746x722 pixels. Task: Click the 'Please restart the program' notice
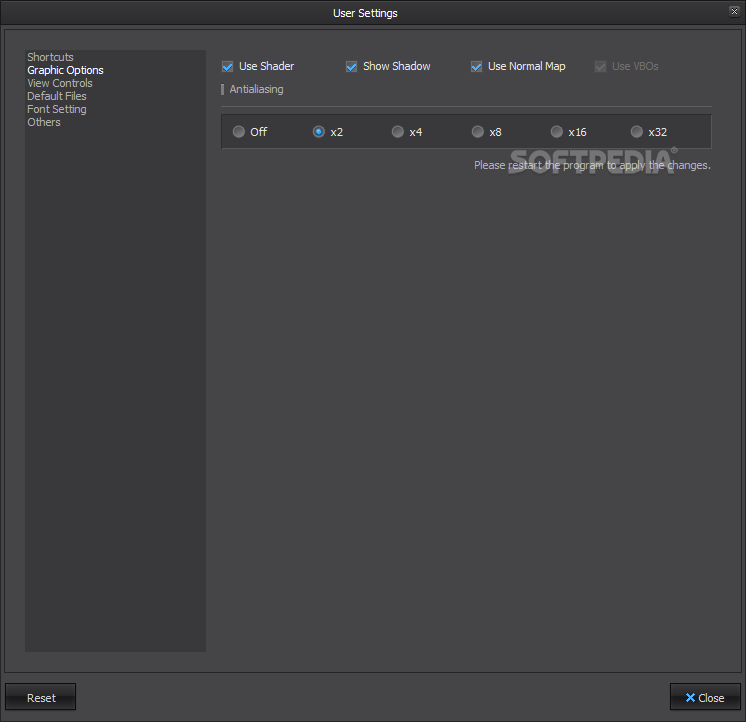tap(592, 166)
